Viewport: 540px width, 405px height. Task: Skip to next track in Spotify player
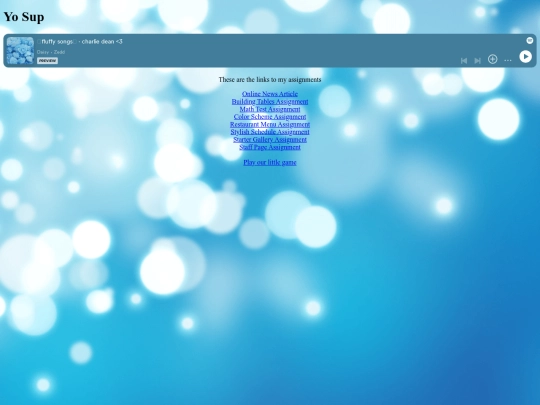477,61
